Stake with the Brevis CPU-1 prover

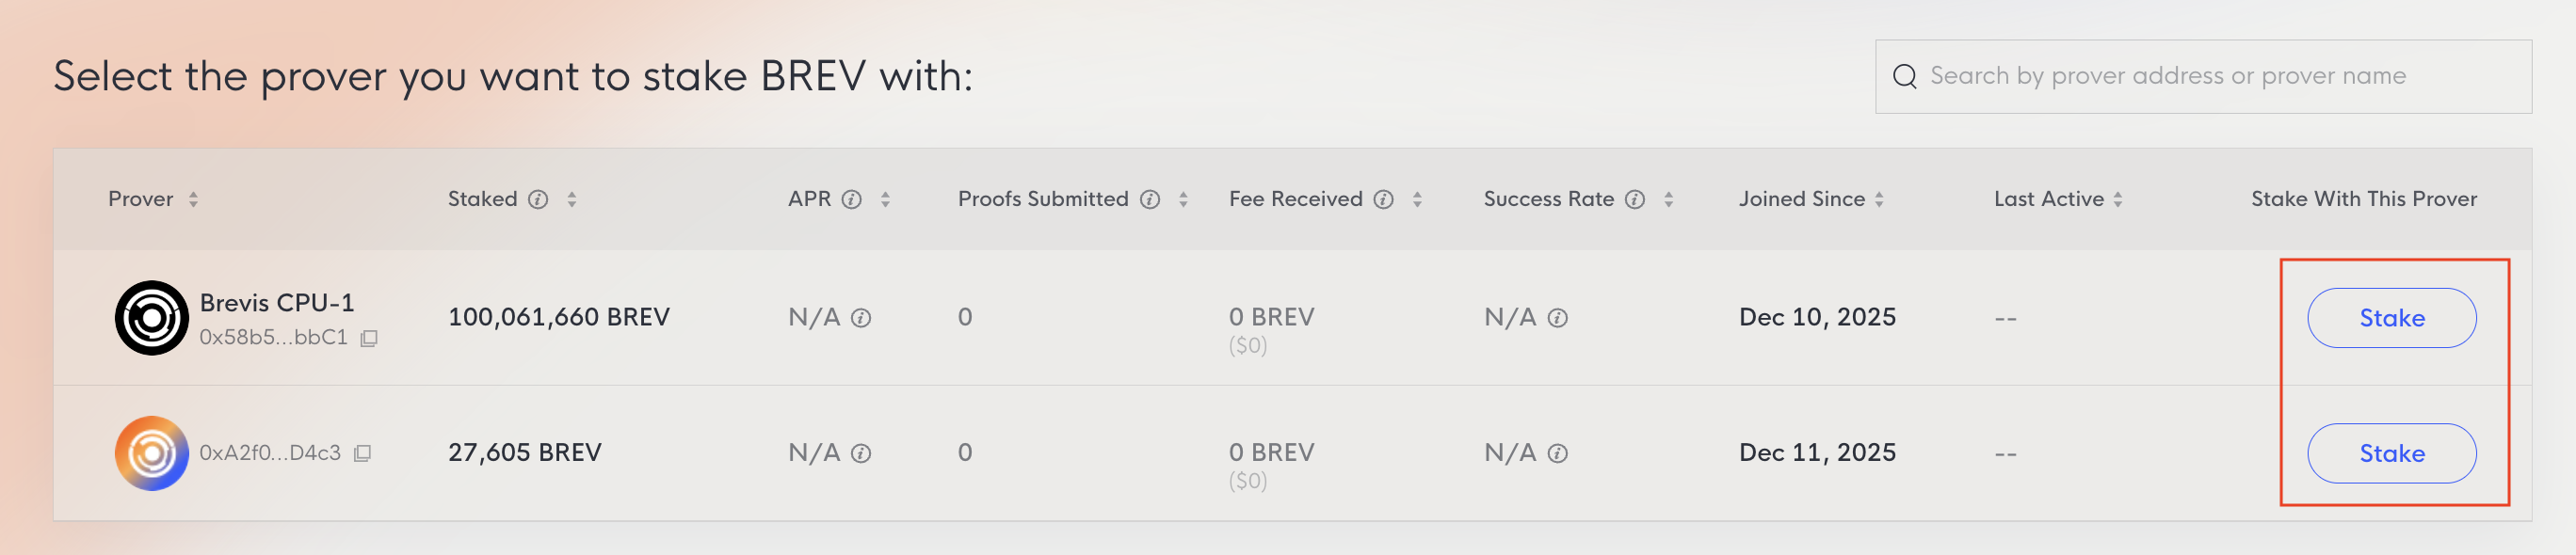(x=2391, y=318)
